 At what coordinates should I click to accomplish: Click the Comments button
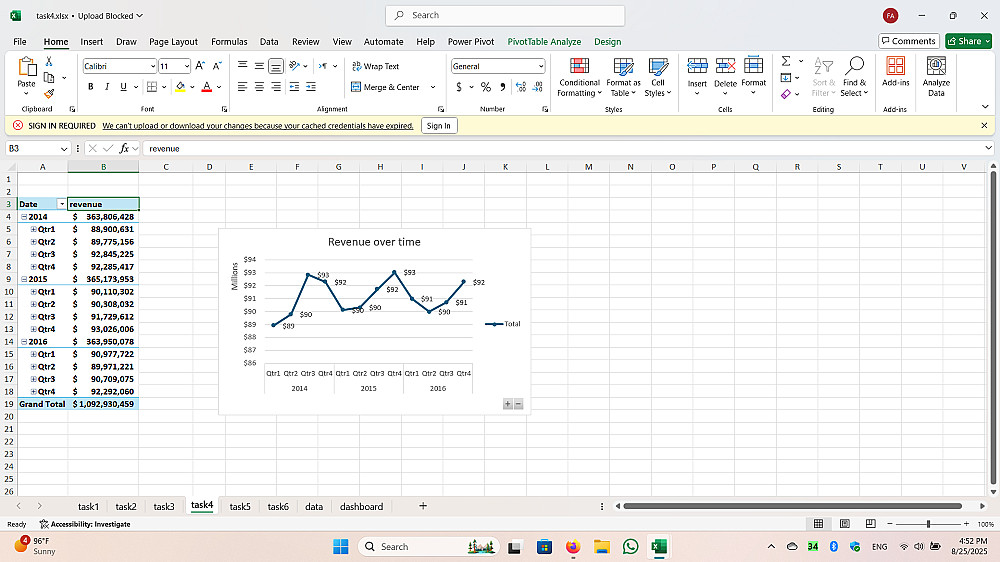click(909, 41)
